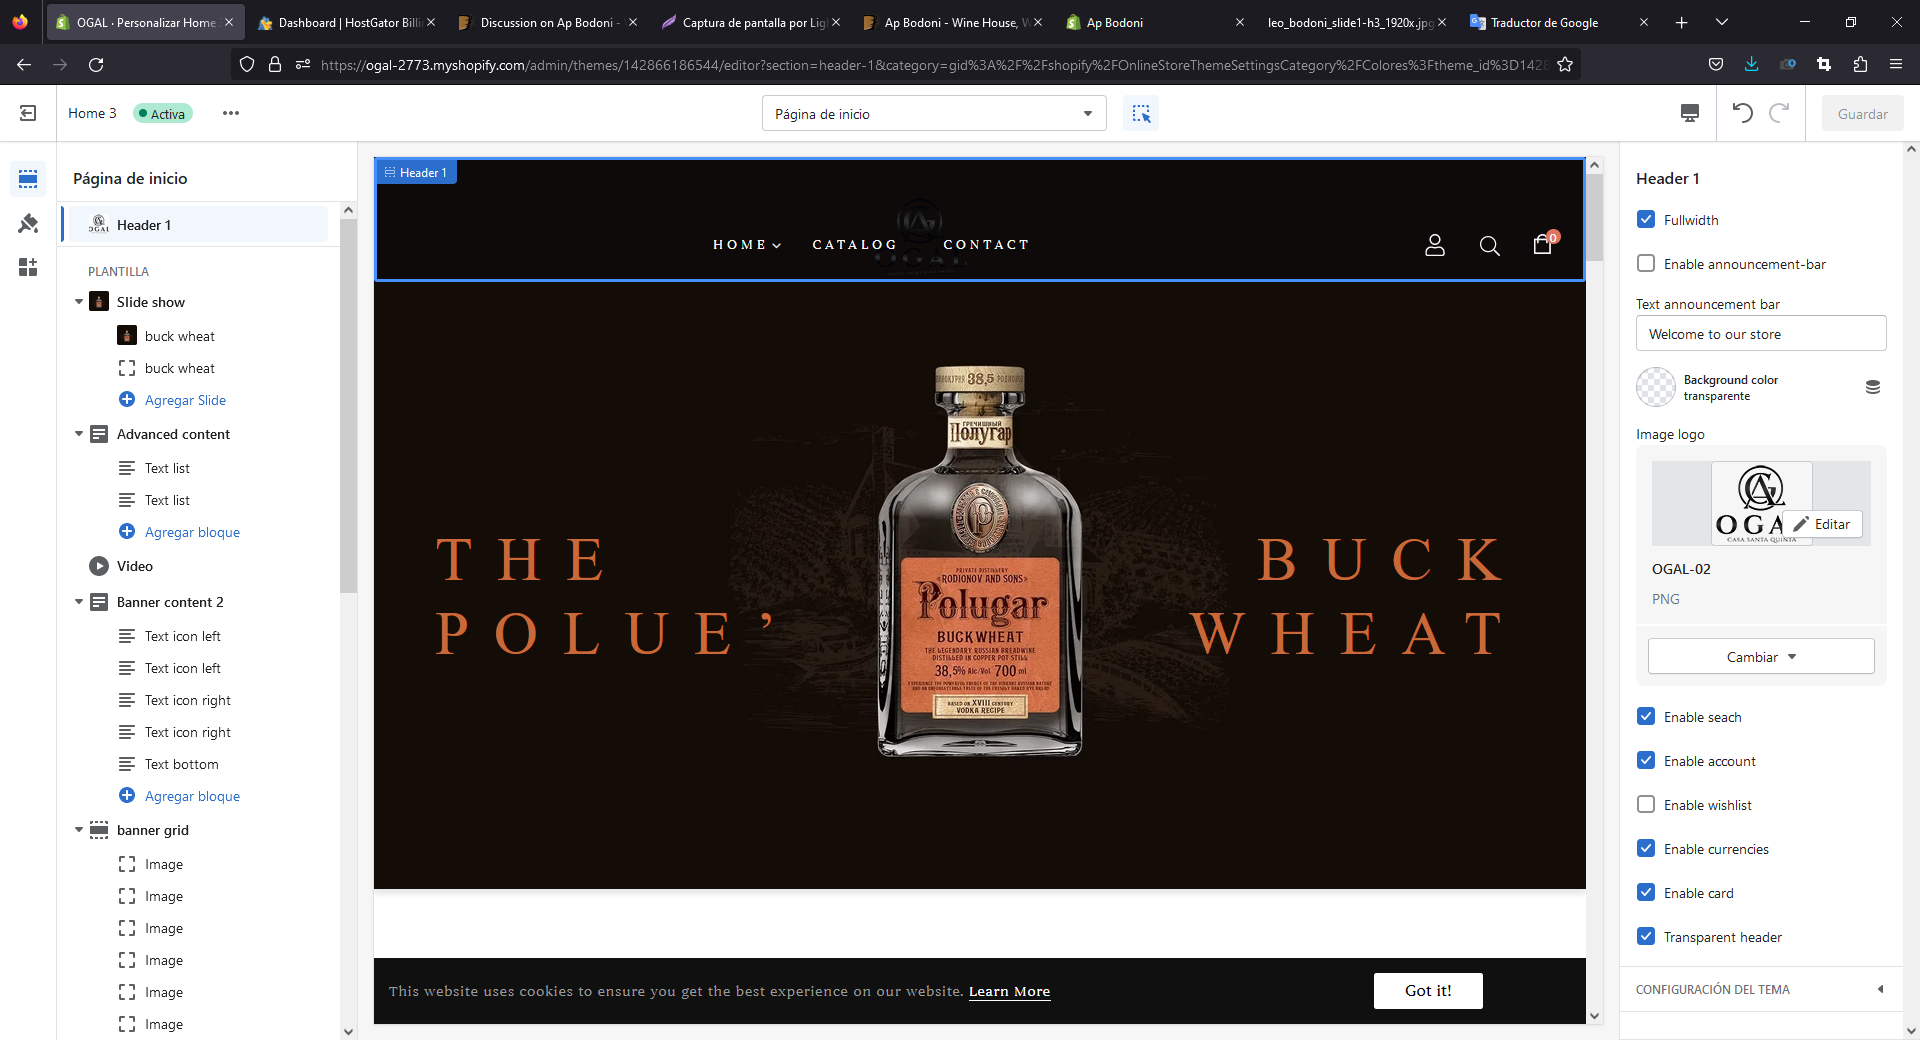Open the cart bag icon in preview

(1543, 244)
